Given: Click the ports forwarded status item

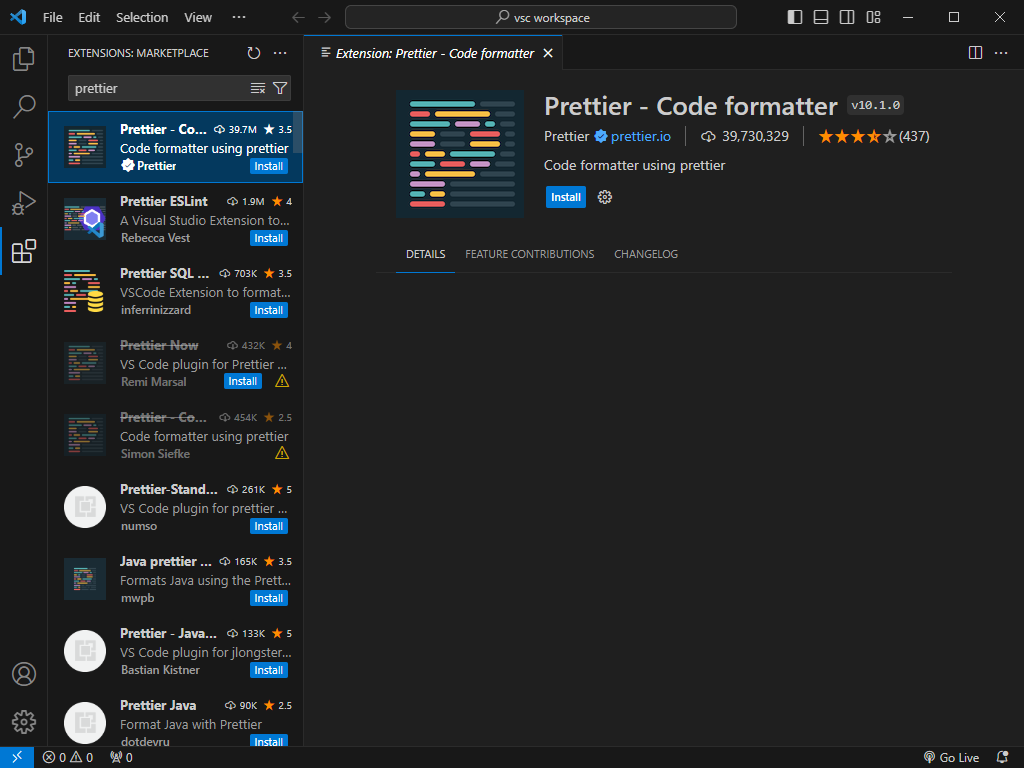Looking at the screenshot, I should tap(121, 757).
